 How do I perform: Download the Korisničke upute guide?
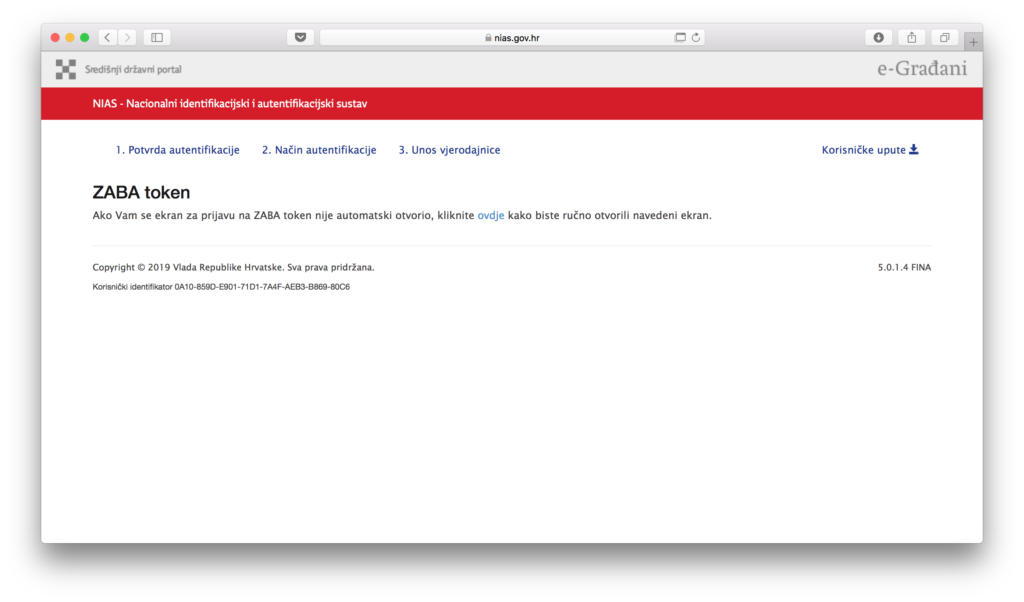click(x=869, y=150)
